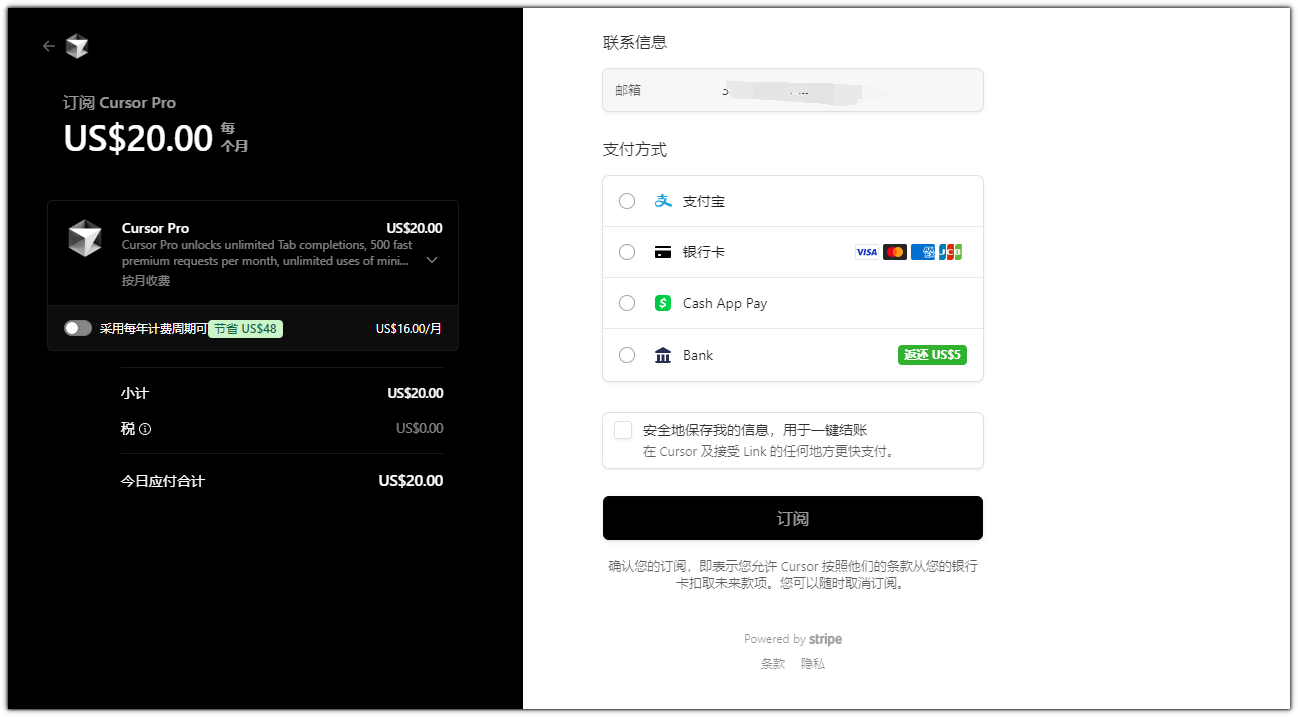This screenshot has height=717, width=1298.
Task: Click the 支付宝 payment option label
Action: (x=704, y=201)
